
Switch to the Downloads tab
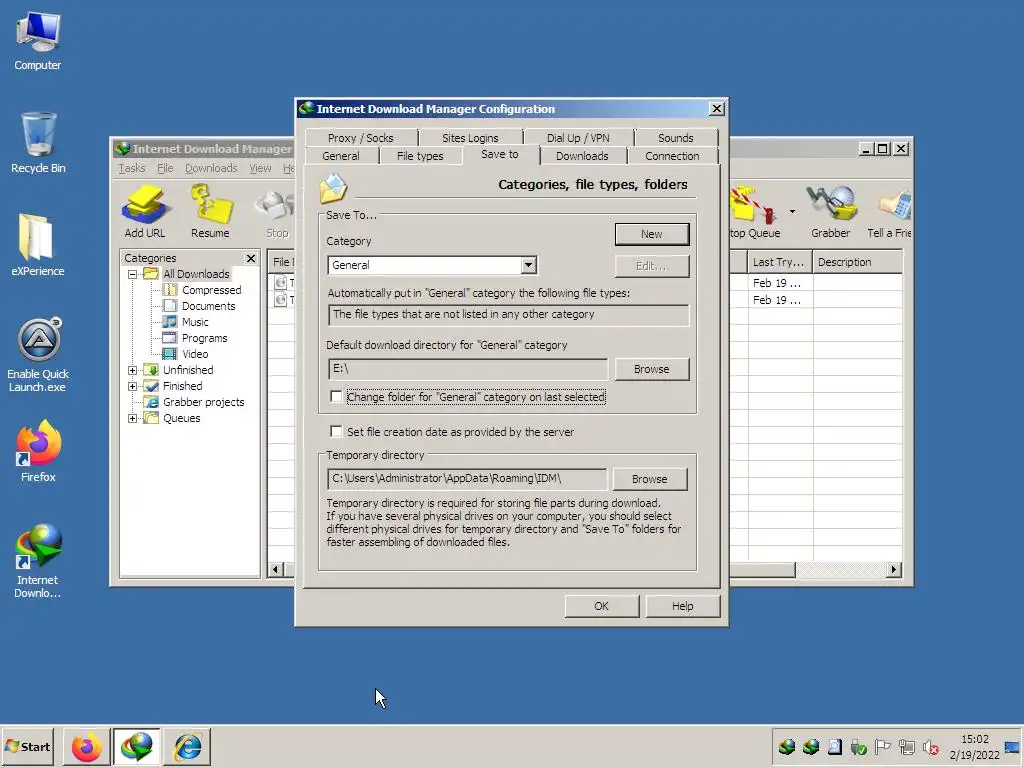(582, 156)
